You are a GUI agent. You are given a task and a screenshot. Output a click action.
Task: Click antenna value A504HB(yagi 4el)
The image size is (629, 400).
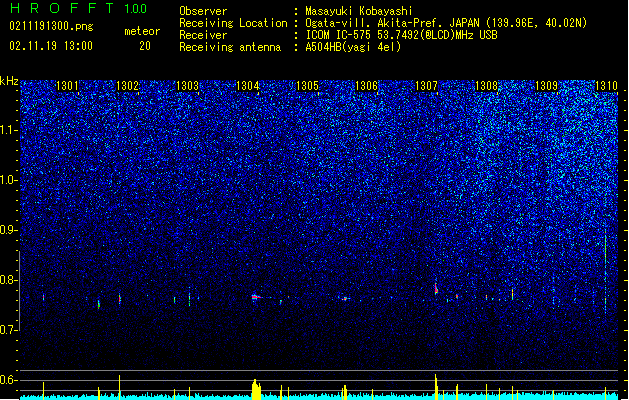353,47
